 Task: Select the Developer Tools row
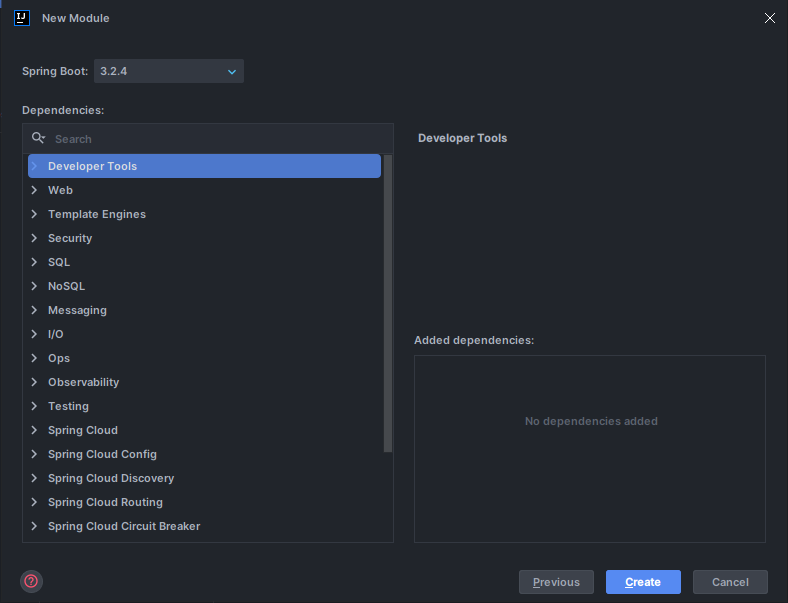click(204, 166)
